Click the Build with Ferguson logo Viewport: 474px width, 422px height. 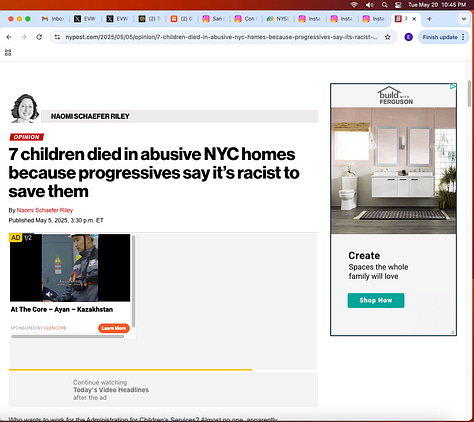tap(395, 96)
